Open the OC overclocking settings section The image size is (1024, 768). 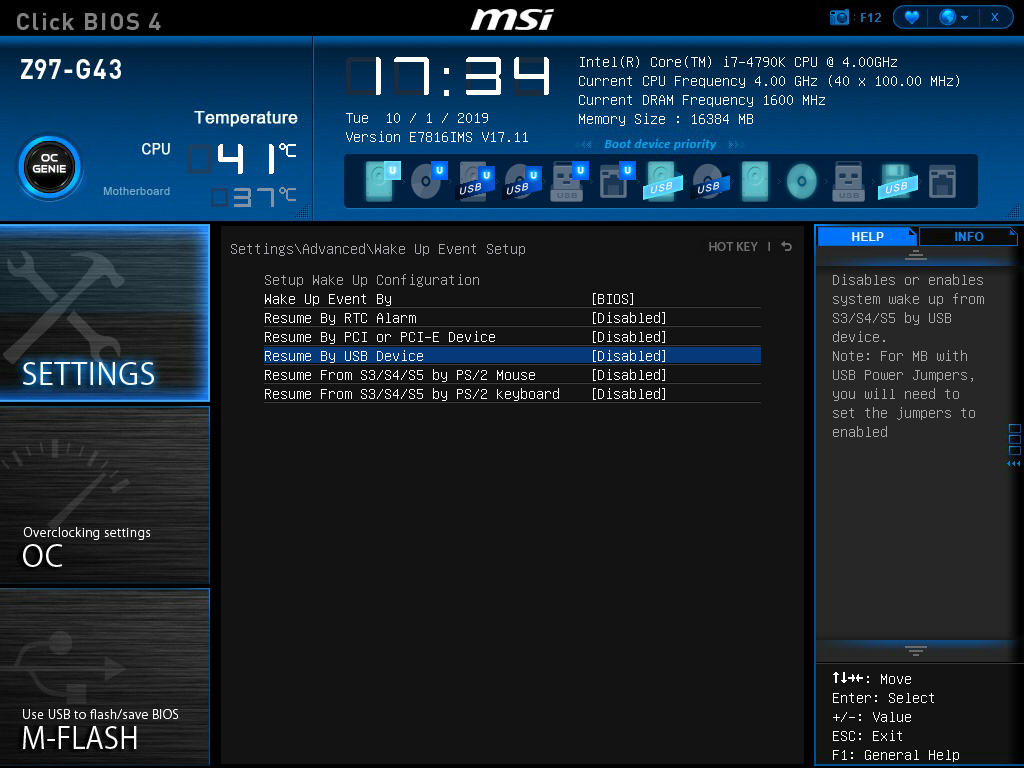[104, 495]
